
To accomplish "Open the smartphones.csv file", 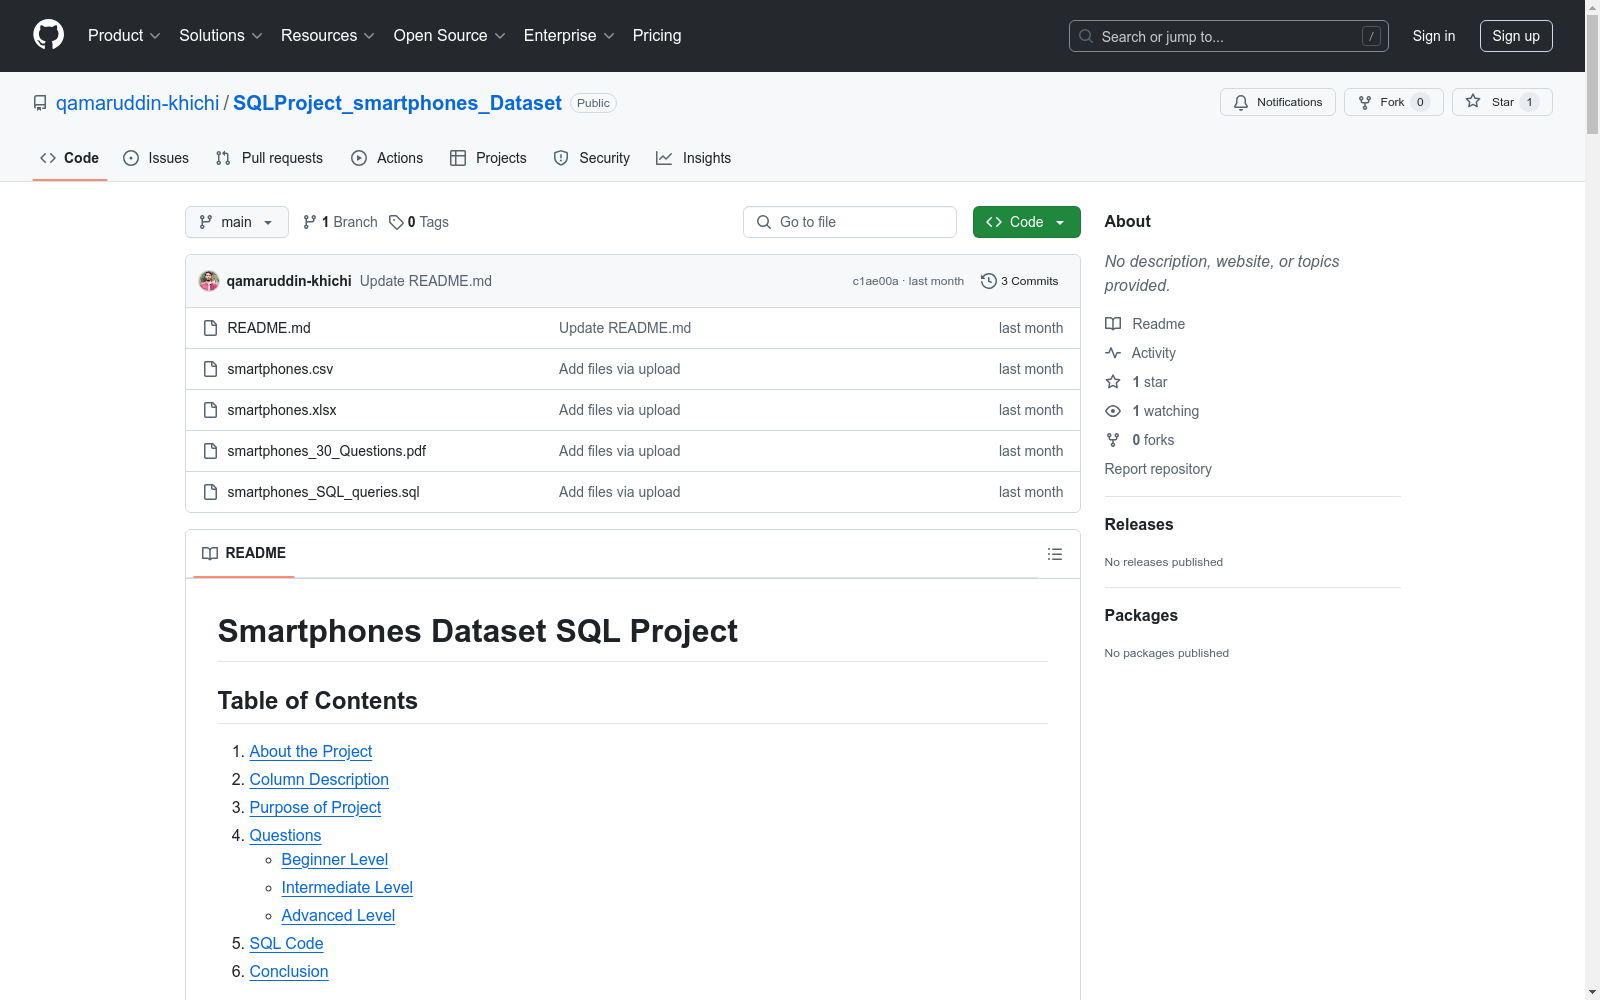I will click(x=280, y=369).
